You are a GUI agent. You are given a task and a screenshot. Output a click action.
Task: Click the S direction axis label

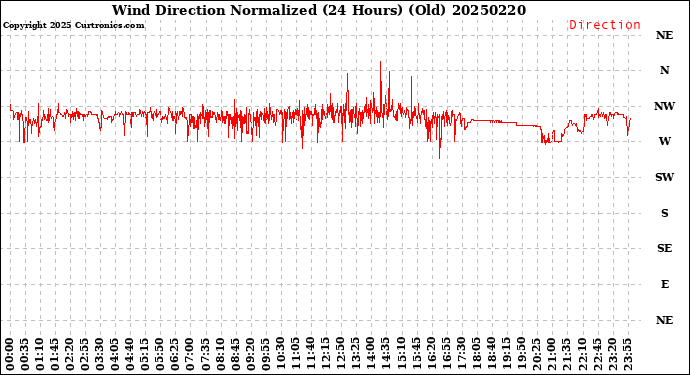(664, 213)
